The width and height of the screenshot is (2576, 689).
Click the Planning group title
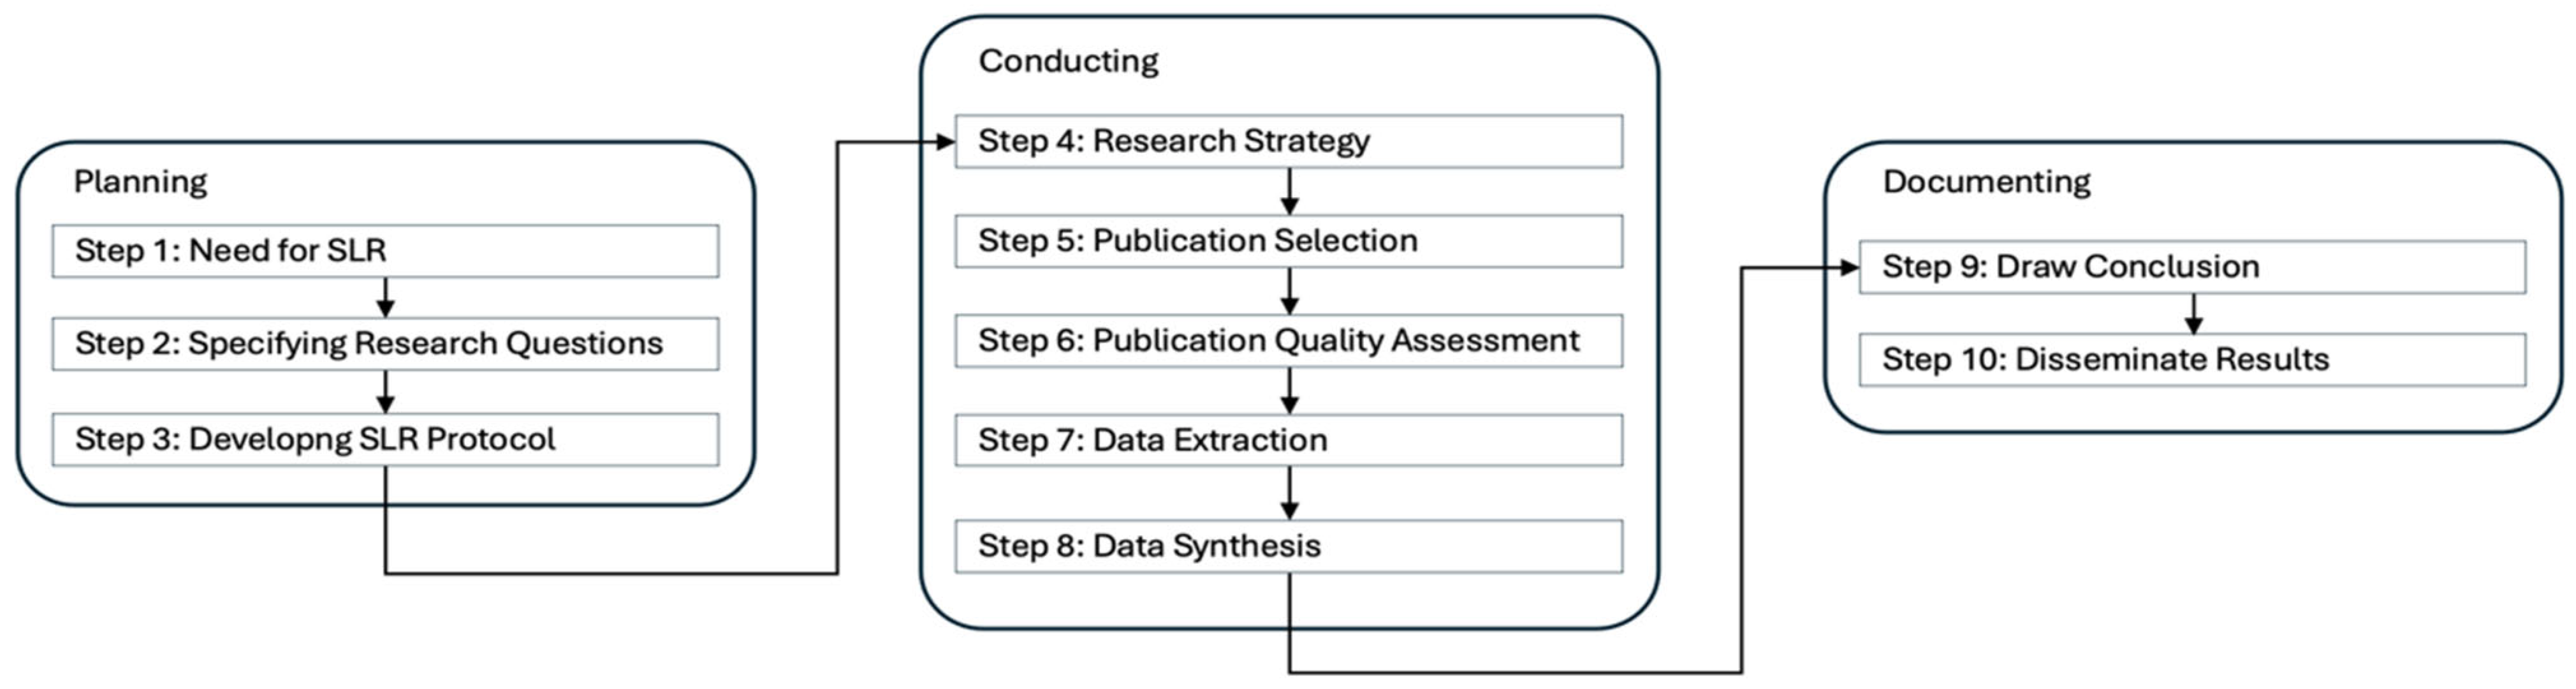pos(140,182)
